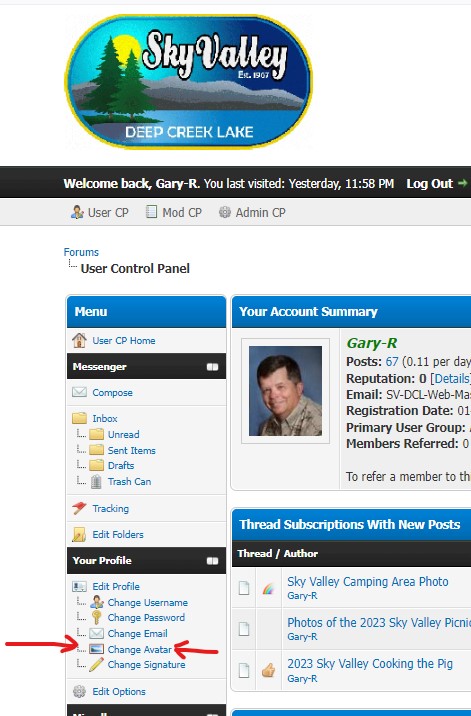Open author Gary-R under Camping Area Photo
The image size is (471, 716).
pyautogui.click(x=302, y=595)
